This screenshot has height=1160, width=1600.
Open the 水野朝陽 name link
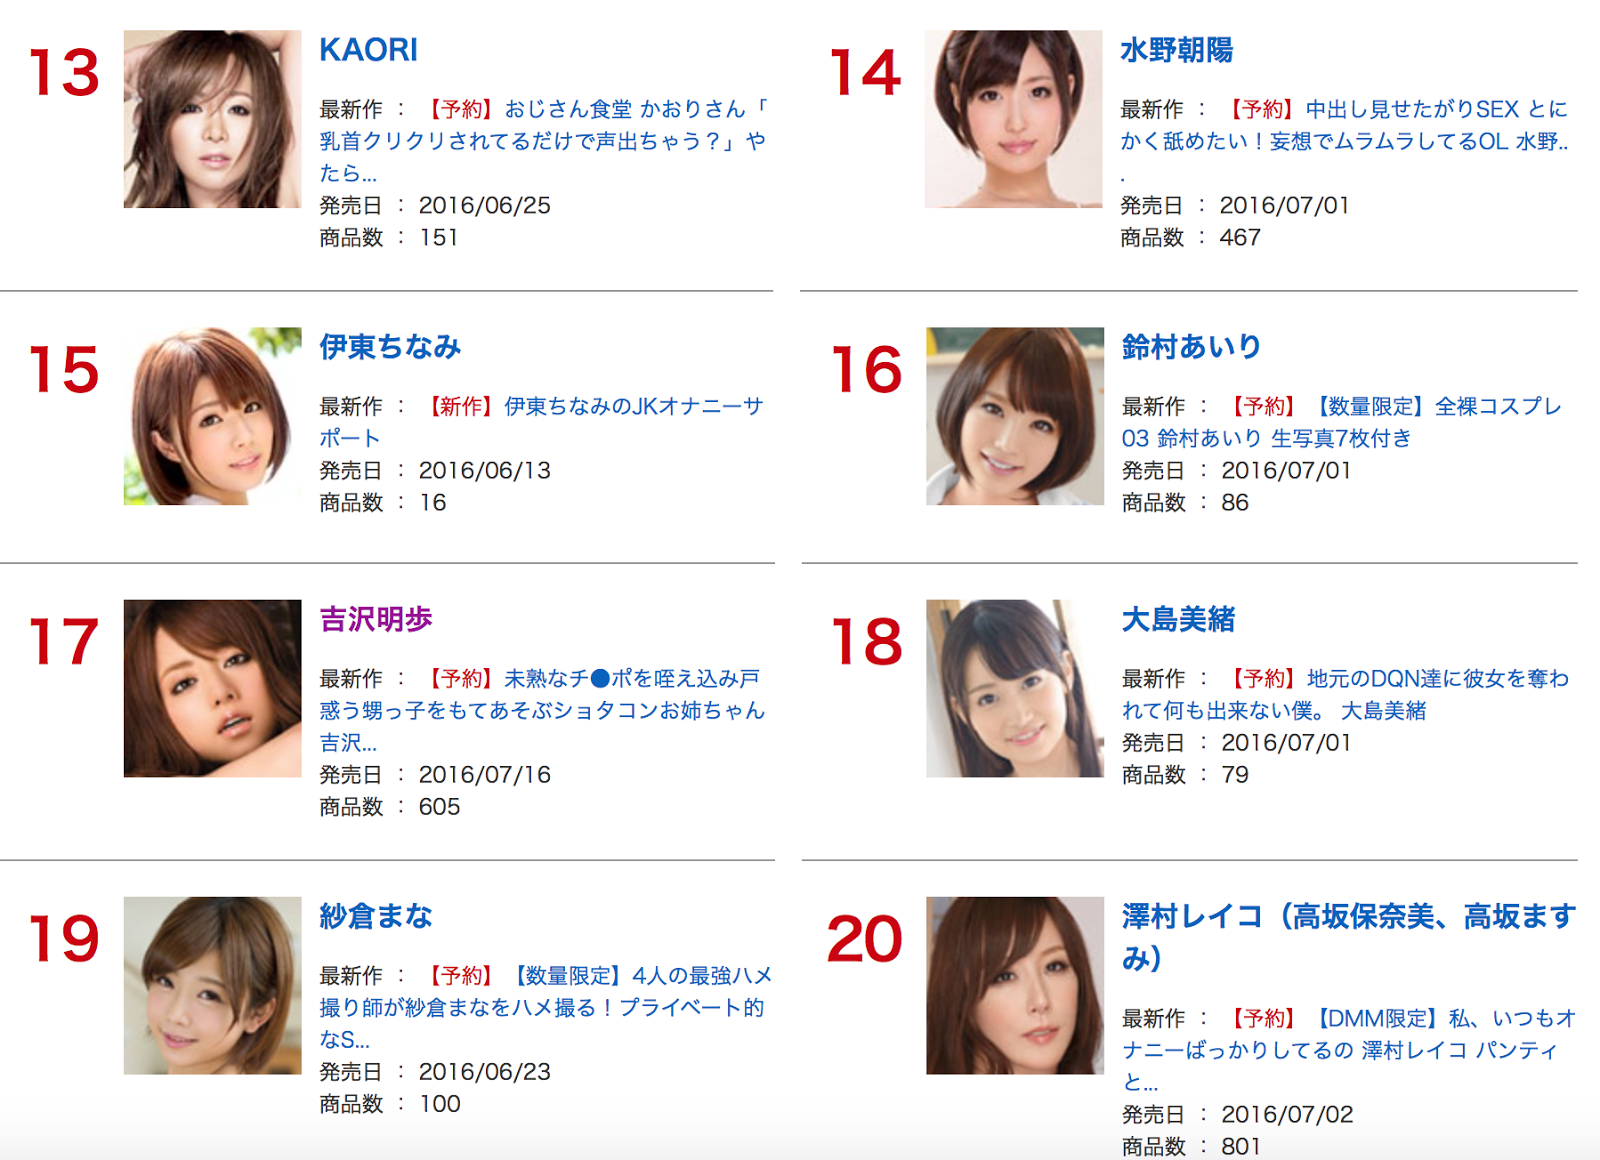pyautogui.click(x=1176, y=50)
